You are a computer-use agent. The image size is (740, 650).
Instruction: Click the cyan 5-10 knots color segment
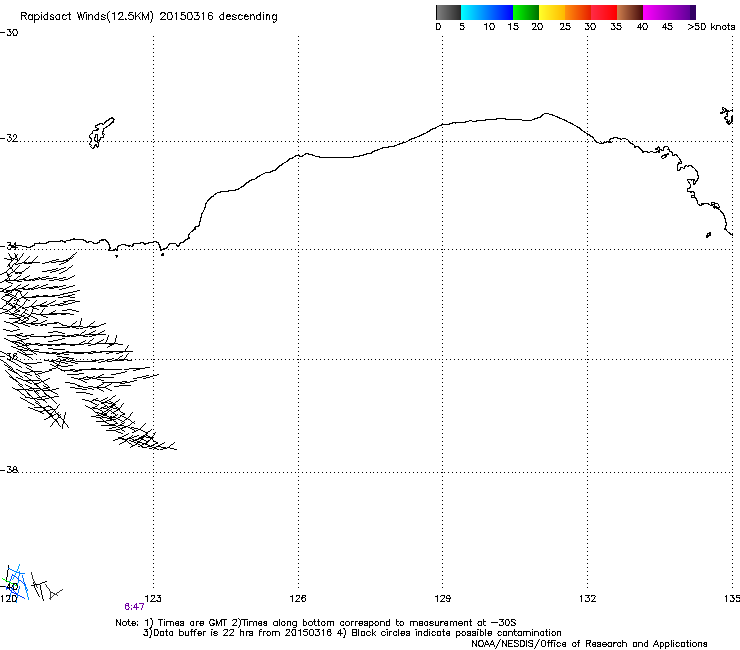[474, 12]
